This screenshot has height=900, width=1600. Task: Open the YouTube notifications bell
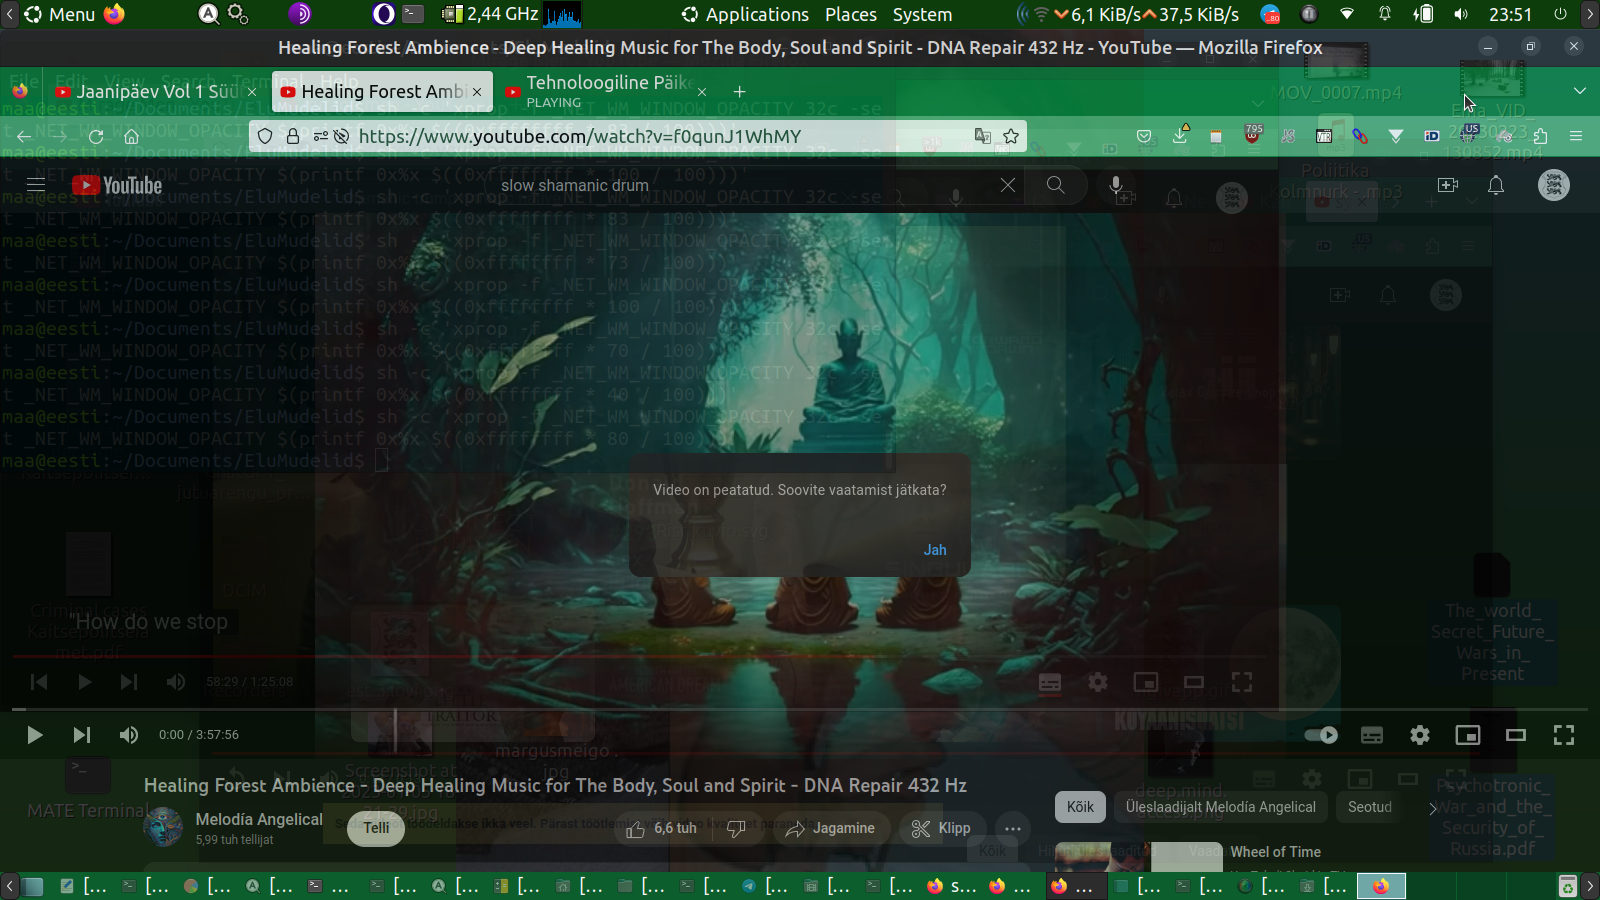click(1496, 185)
